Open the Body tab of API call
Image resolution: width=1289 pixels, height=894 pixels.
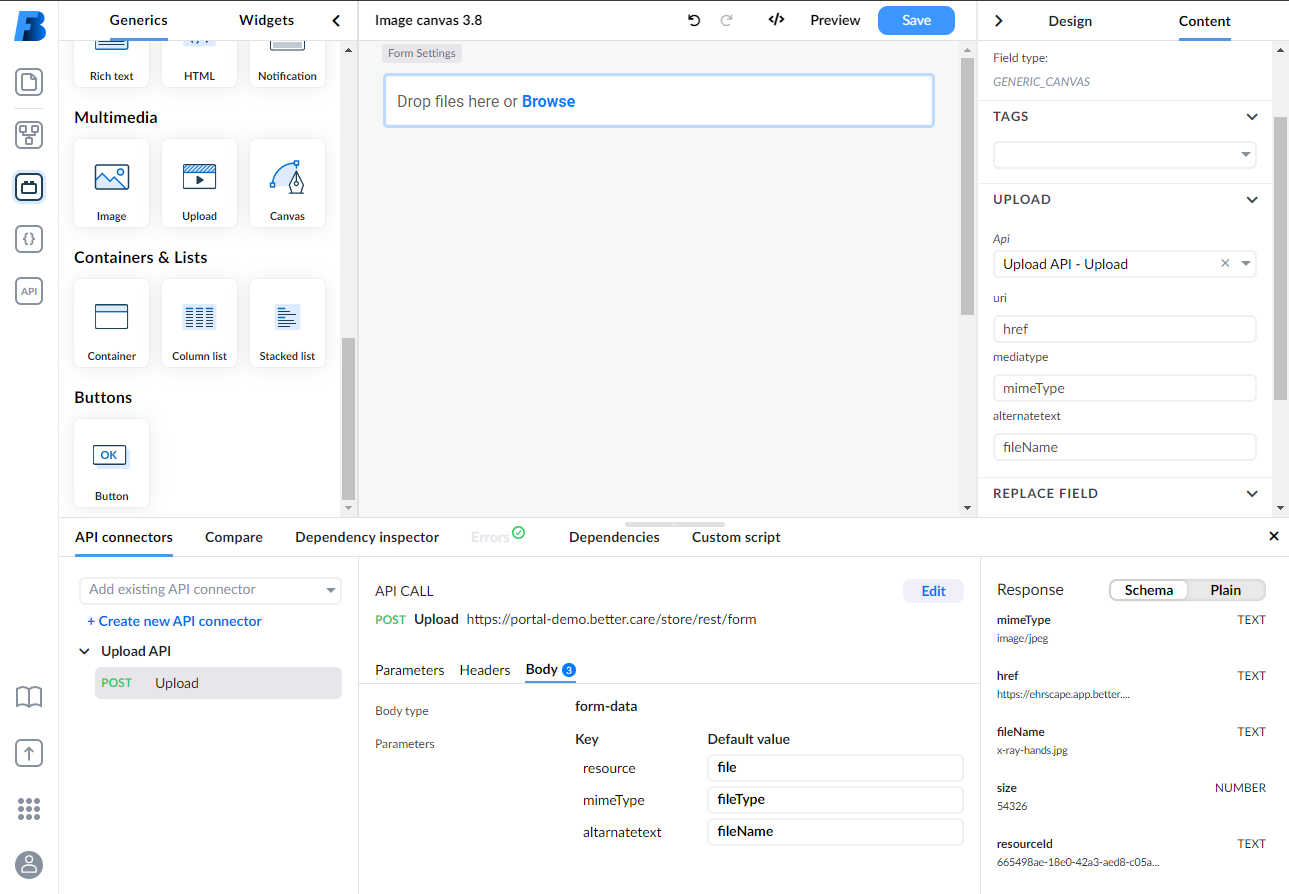pos(550,670)
